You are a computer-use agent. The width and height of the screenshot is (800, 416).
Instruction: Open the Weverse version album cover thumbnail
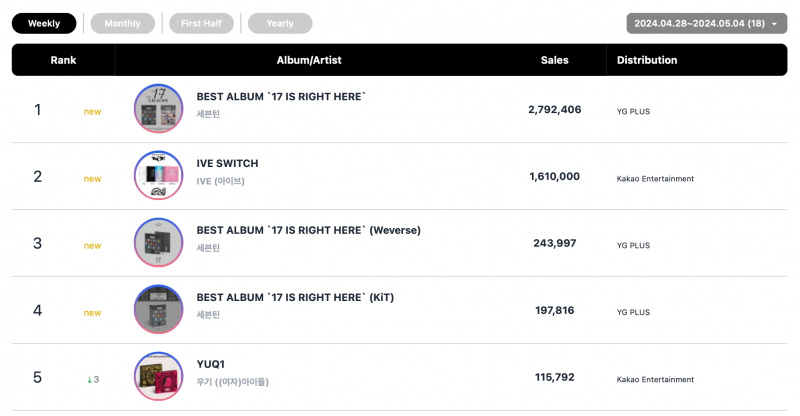tap(159, 242)
